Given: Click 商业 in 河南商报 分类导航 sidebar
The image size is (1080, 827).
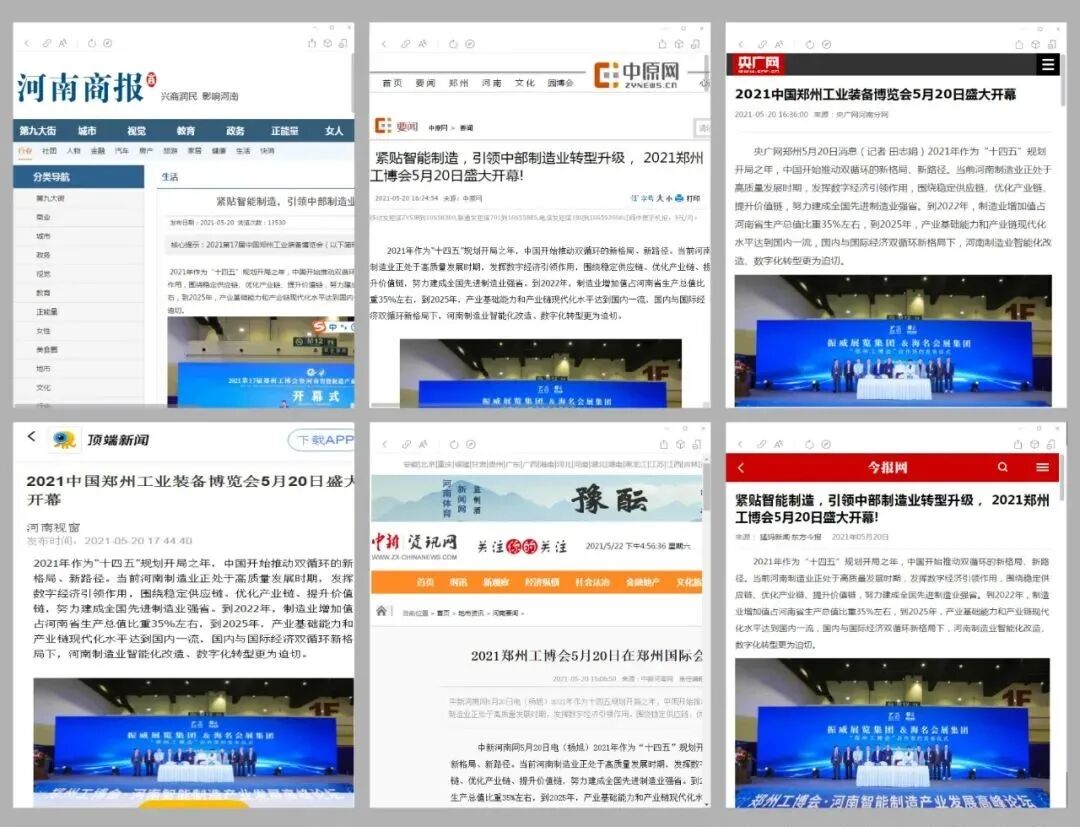Looking at the screenshot, I should coord(43,217).
